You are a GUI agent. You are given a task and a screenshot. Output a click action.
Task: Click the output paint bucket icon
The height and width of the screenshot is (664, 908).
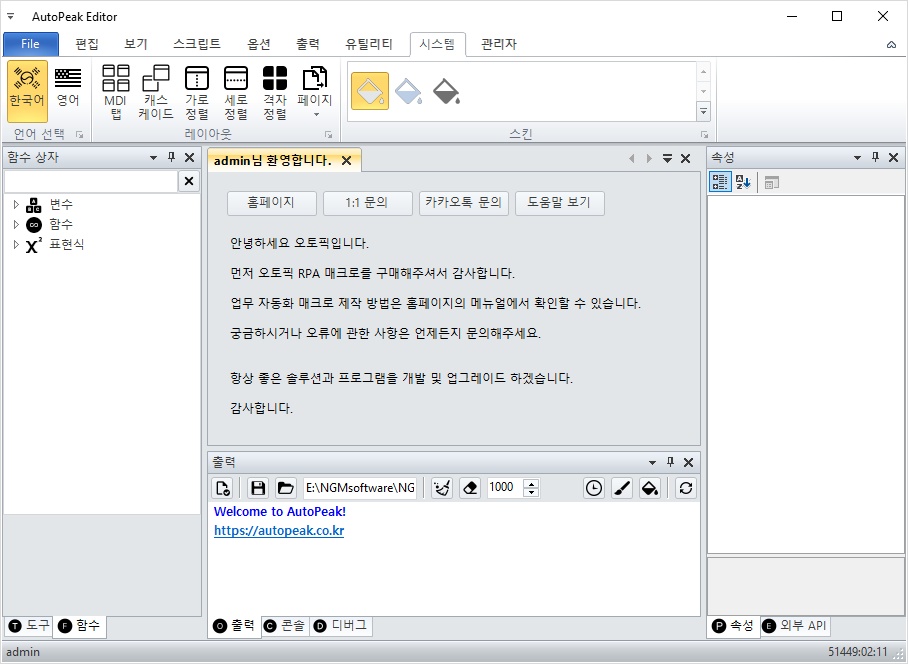coord(650,488)
